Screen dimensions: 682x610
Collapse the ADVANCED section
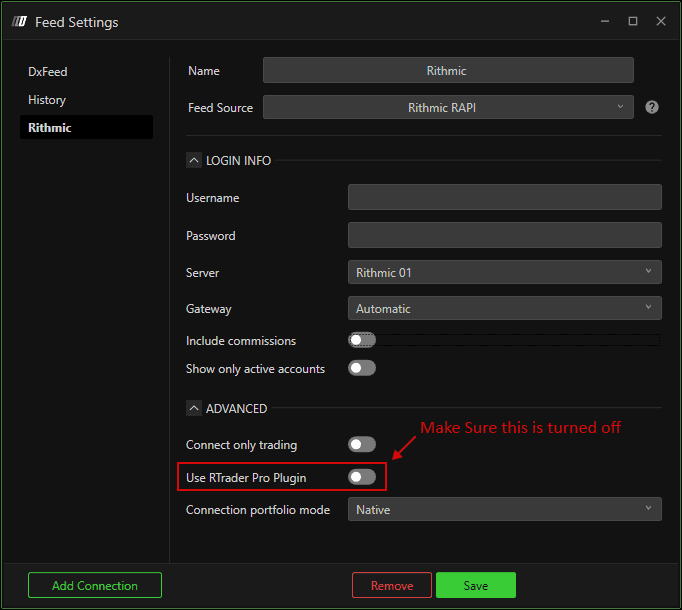tap(194, 408)
